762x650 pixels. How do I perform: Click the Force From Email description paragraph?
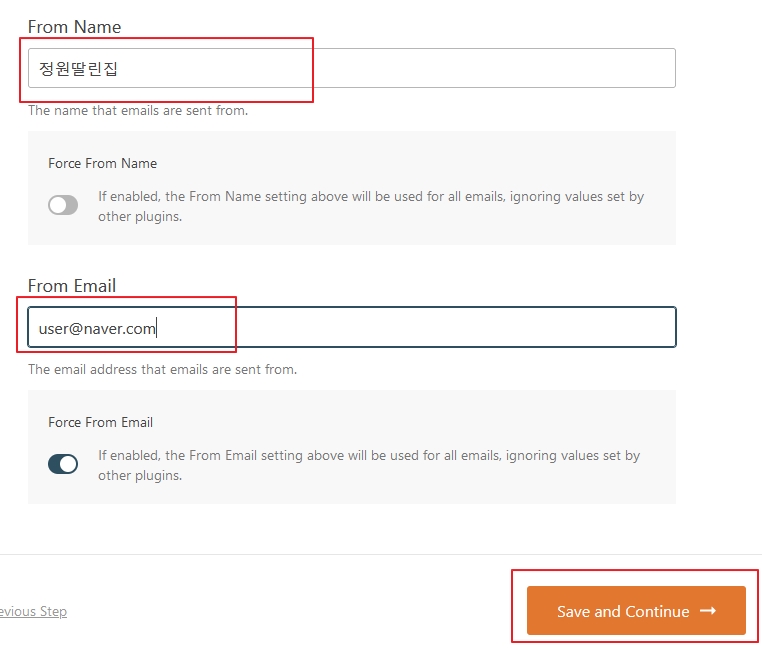pos(369,465)
